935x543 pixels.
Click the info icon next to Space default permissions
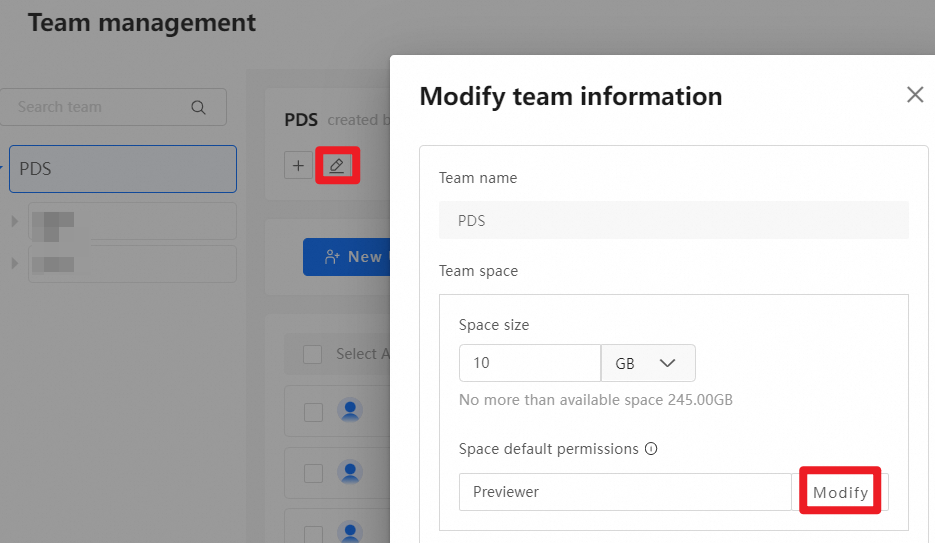coord(651,448)
